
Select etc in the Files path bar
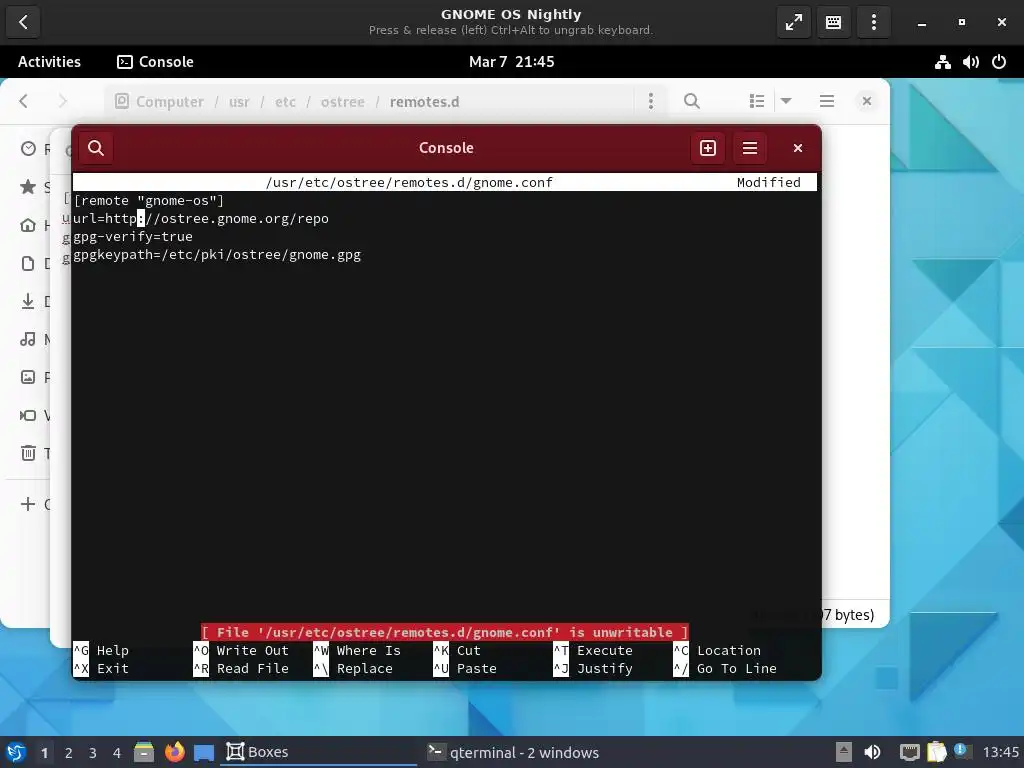coord(285,102)
